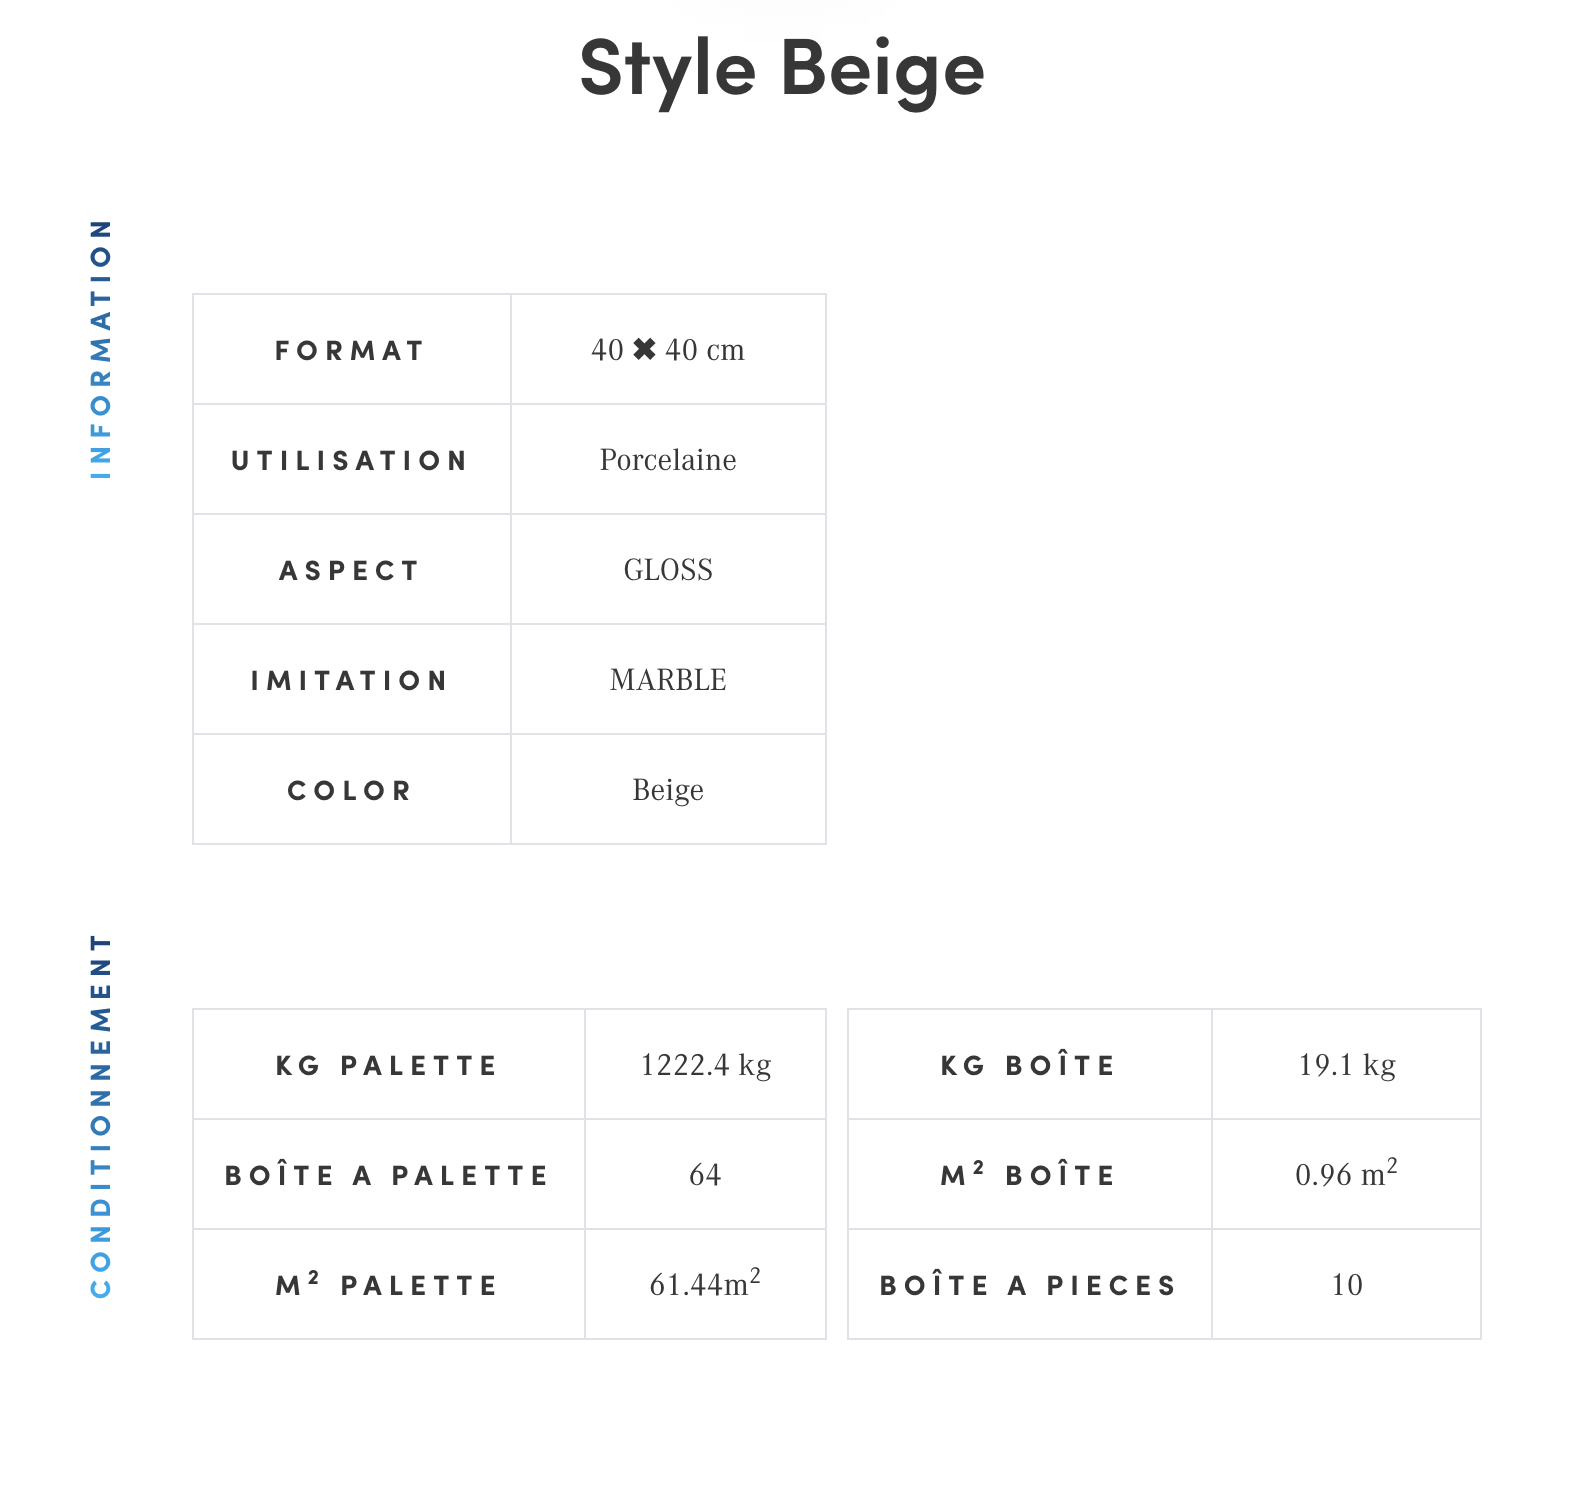1572x1510 pixels.
Task: Select the 0.96 m² box value
Action: click(1346, 1174)
